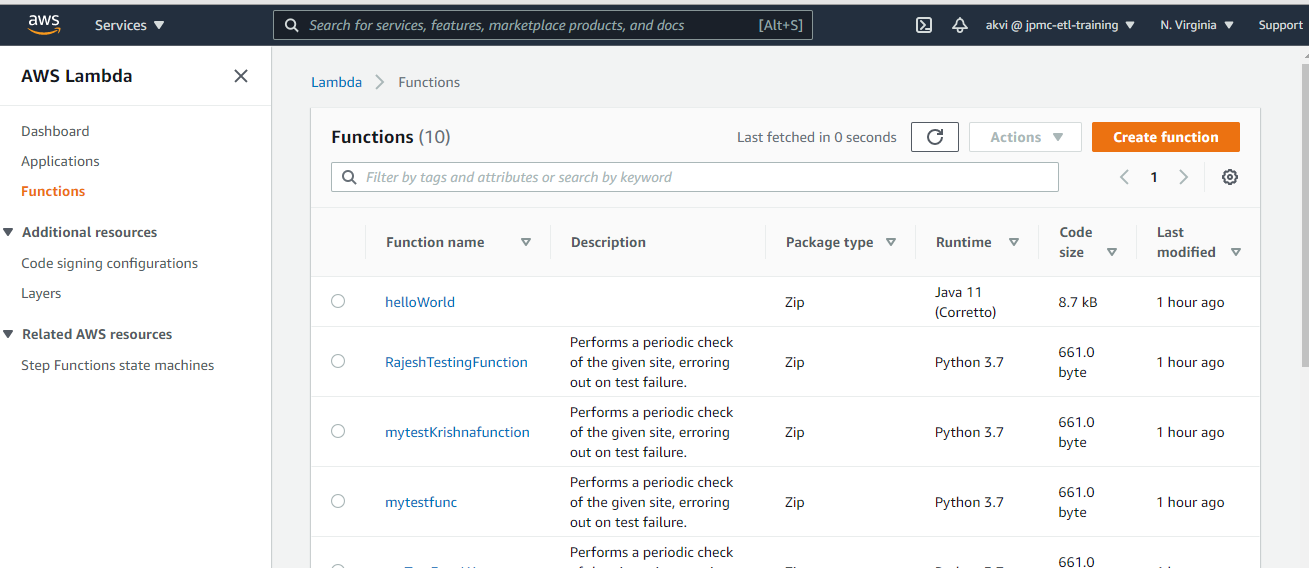Open Dashboard in the sidebar
The width and height of the screenshot is (1309, 568).
click(55, 131)
